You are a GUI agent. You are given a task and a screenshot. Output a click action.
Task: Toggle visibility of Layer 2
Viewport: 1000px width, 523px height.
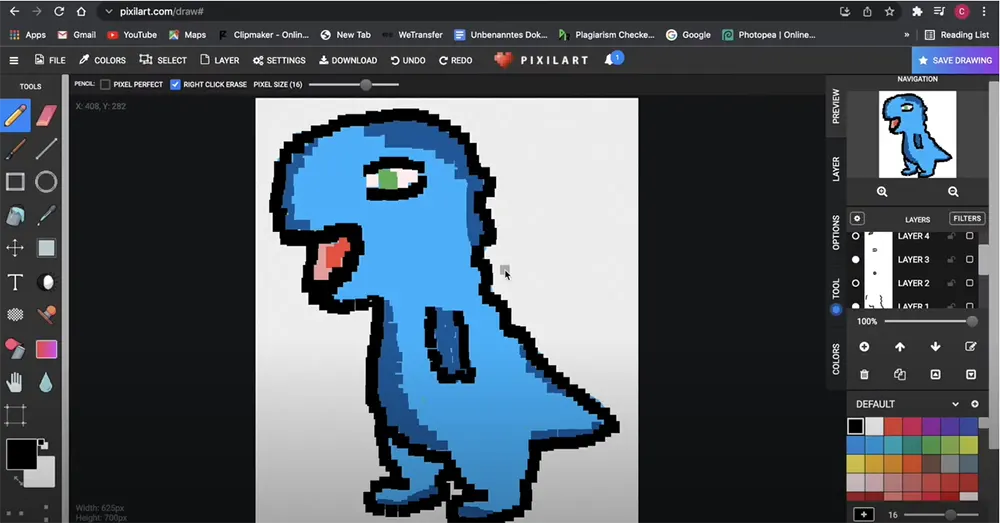pyautogui.click(x=856, y=283)
